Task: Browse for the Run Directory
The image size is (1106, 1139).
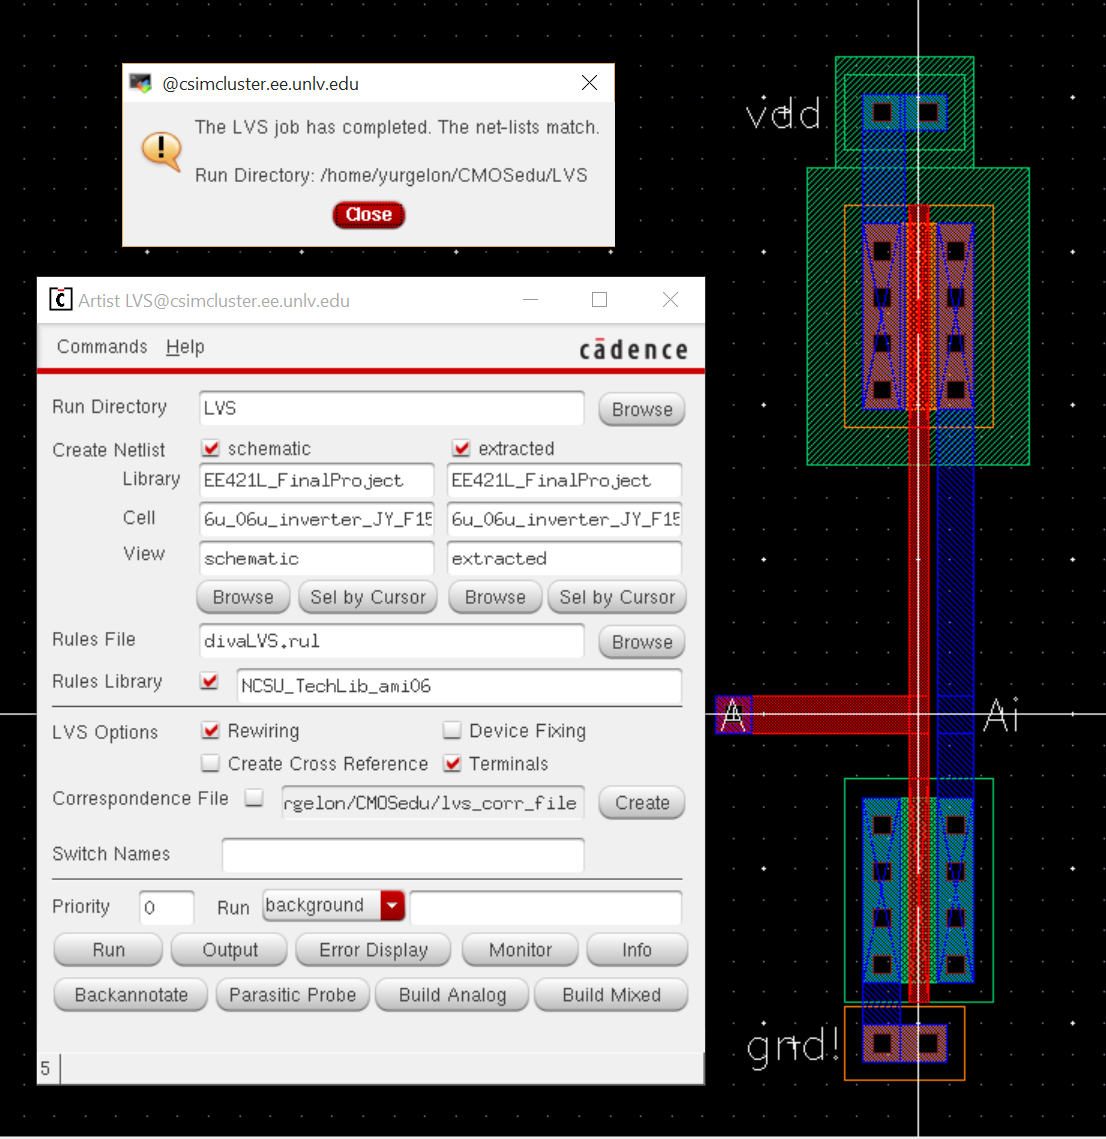Action: pos(641,409)
